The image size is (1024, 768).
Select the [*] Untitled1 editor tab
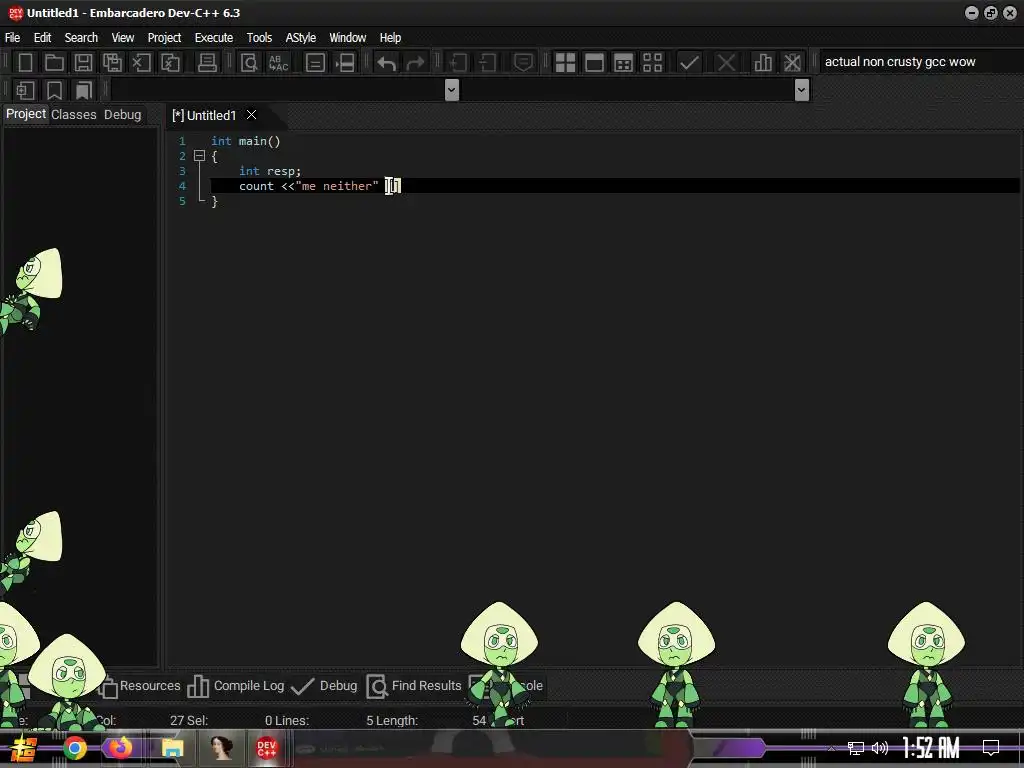[x=204, y=115]
